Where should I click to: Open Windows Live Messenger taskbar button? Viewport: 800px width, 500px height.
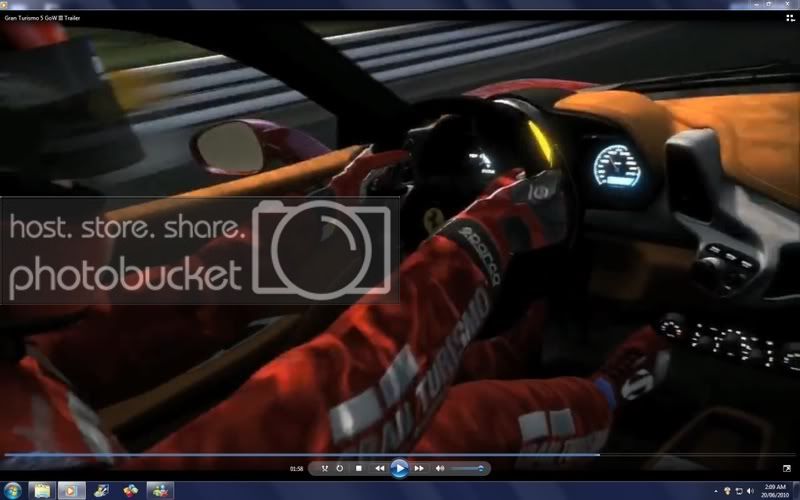coord(160,491)
